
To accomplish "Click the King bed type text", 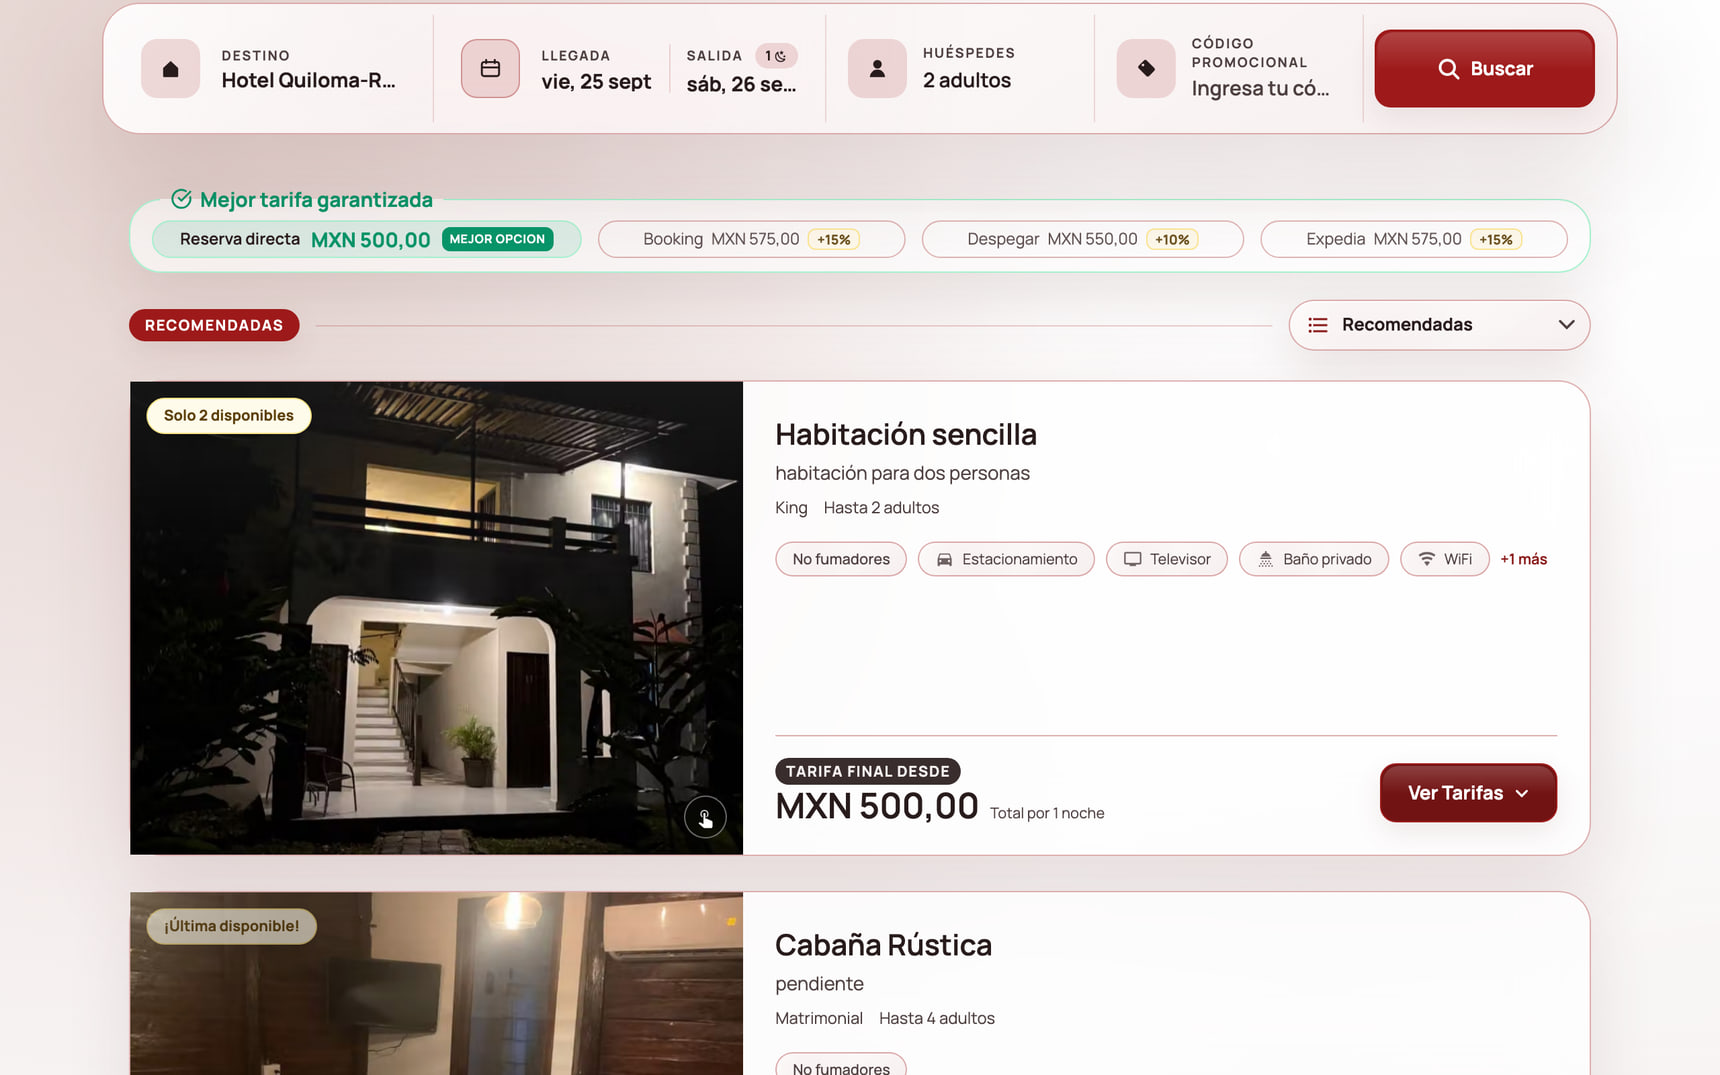I will 791,508.
